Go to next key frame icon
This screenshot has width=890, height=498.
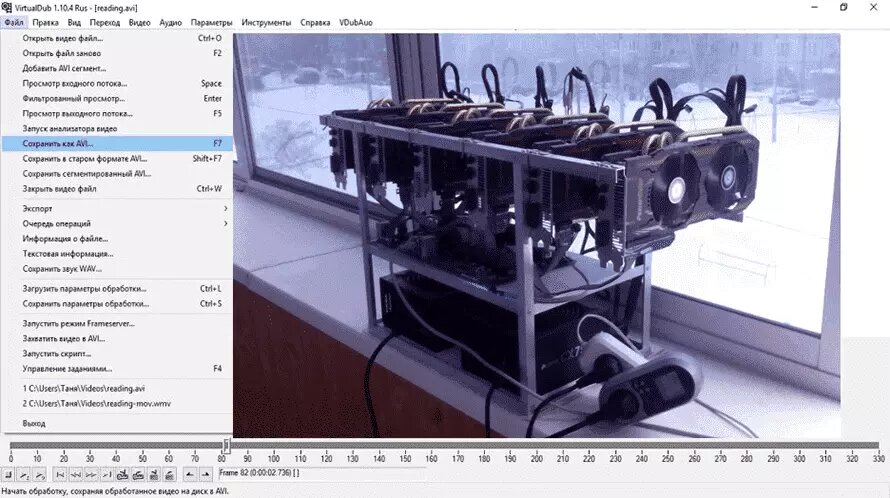coord(138,474)
